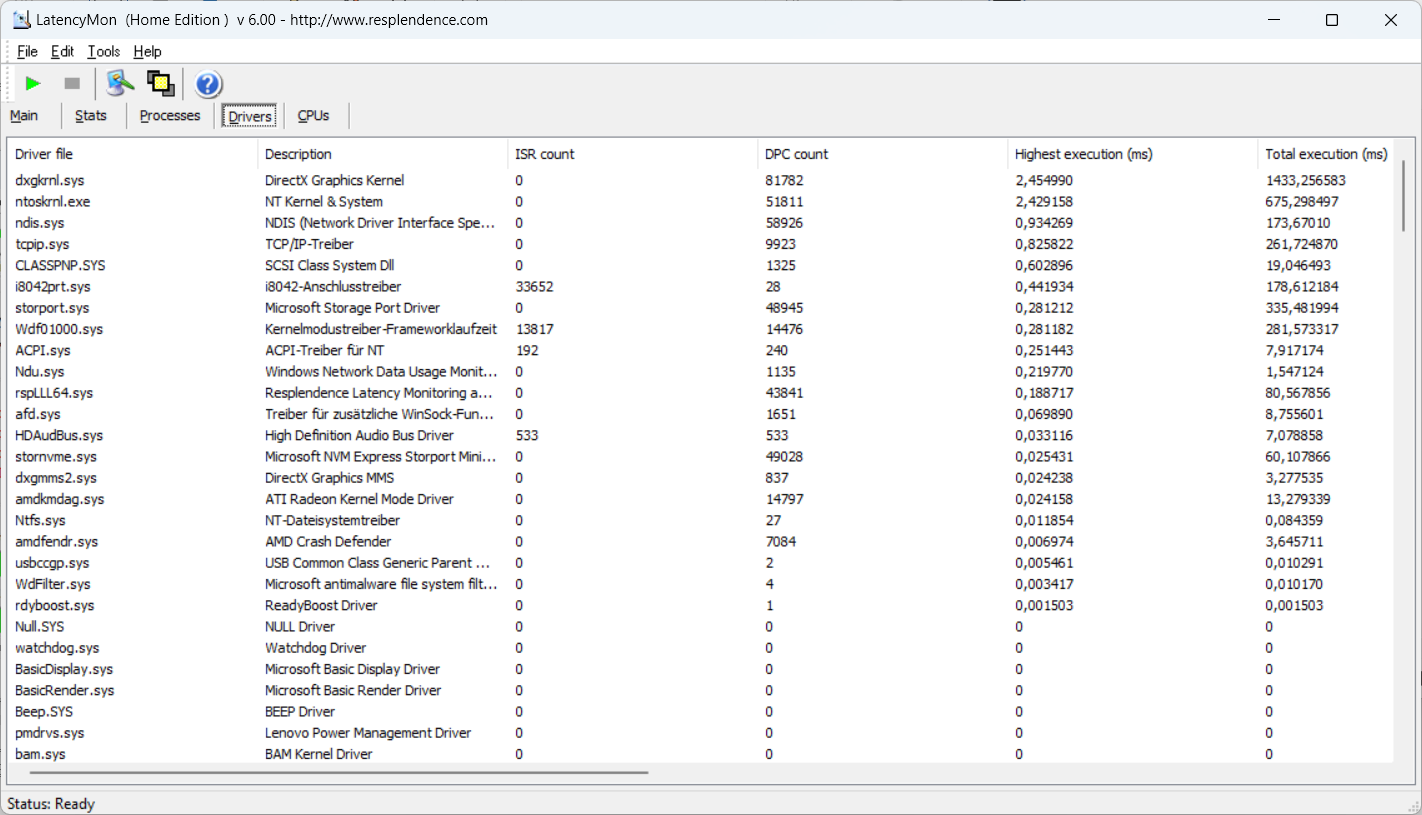Click the LatencyMon app icon in title bar
This screenshot has width=1422, height=815.
pyautogui.click(x=20, y=20)
